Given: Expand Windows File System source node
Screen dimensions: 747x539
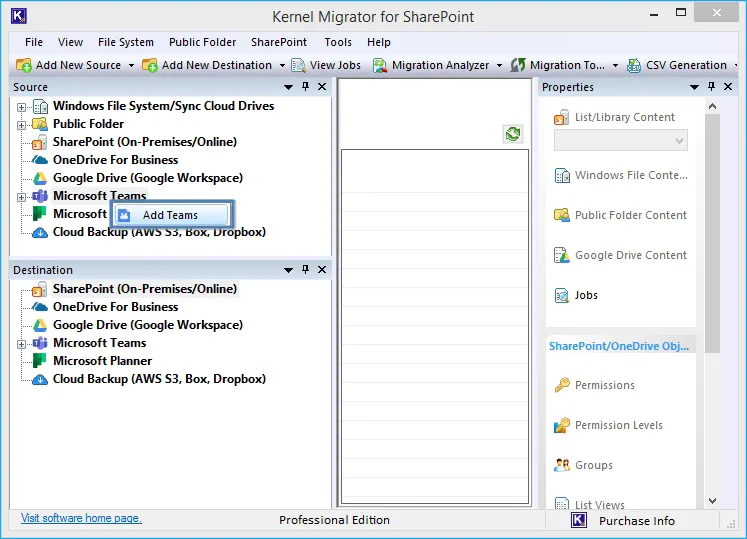Looking at the screenshot, I should click(22, 106).
